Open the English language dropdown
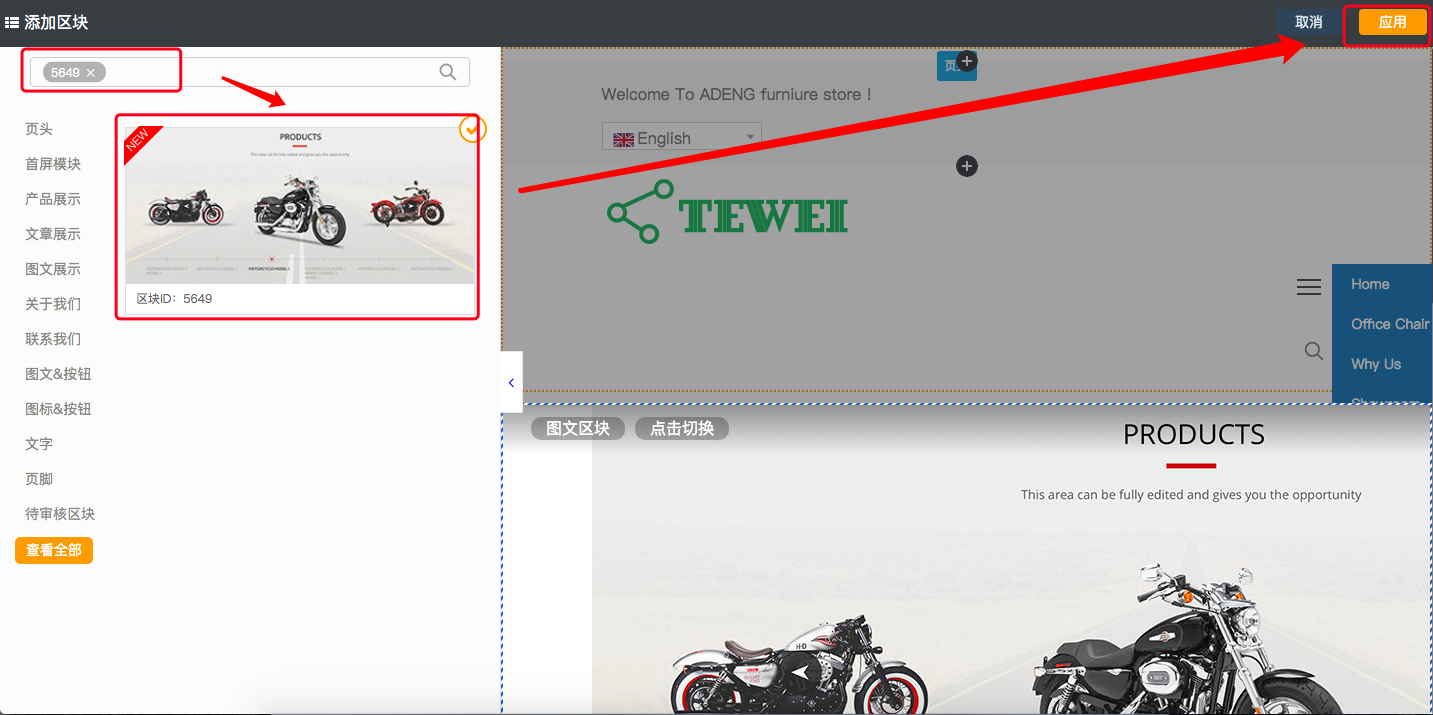1433x715 pixels. pos(681,138)
